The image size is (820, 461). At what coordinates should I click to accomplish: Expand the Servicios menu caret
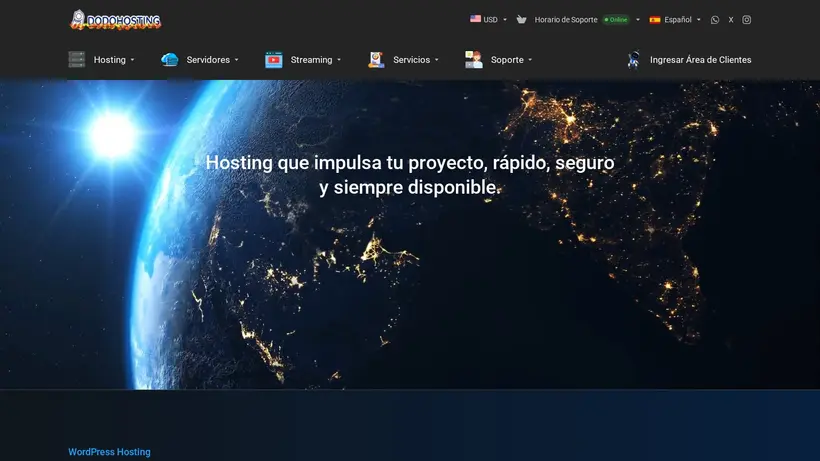(437, 60)
